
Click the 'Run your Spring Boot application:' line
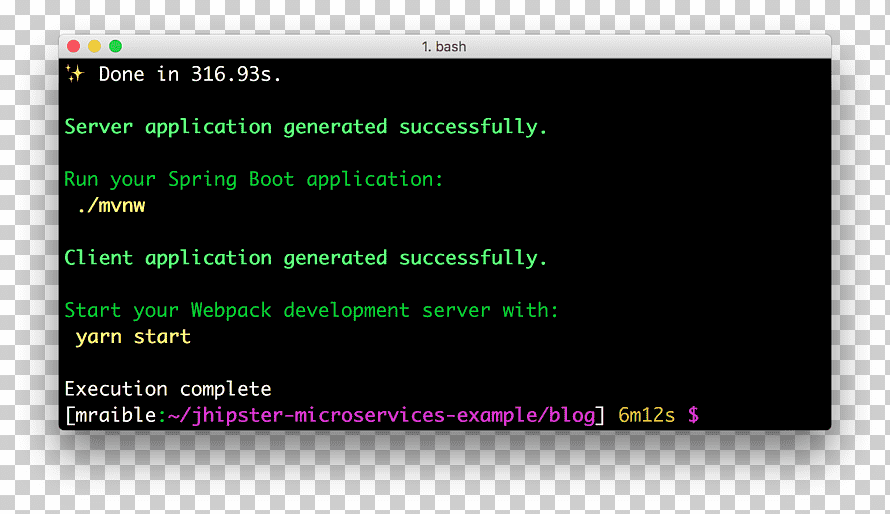[253, 180]
